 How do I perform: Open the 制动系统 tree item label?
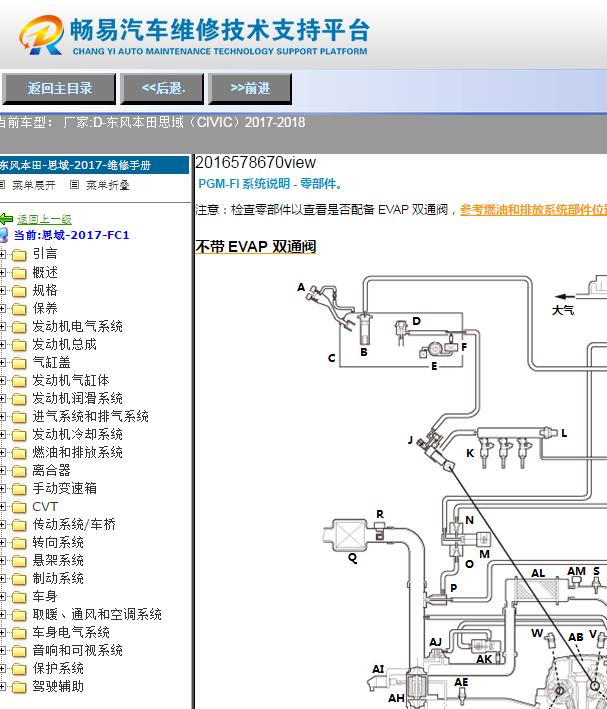(58, 578)
